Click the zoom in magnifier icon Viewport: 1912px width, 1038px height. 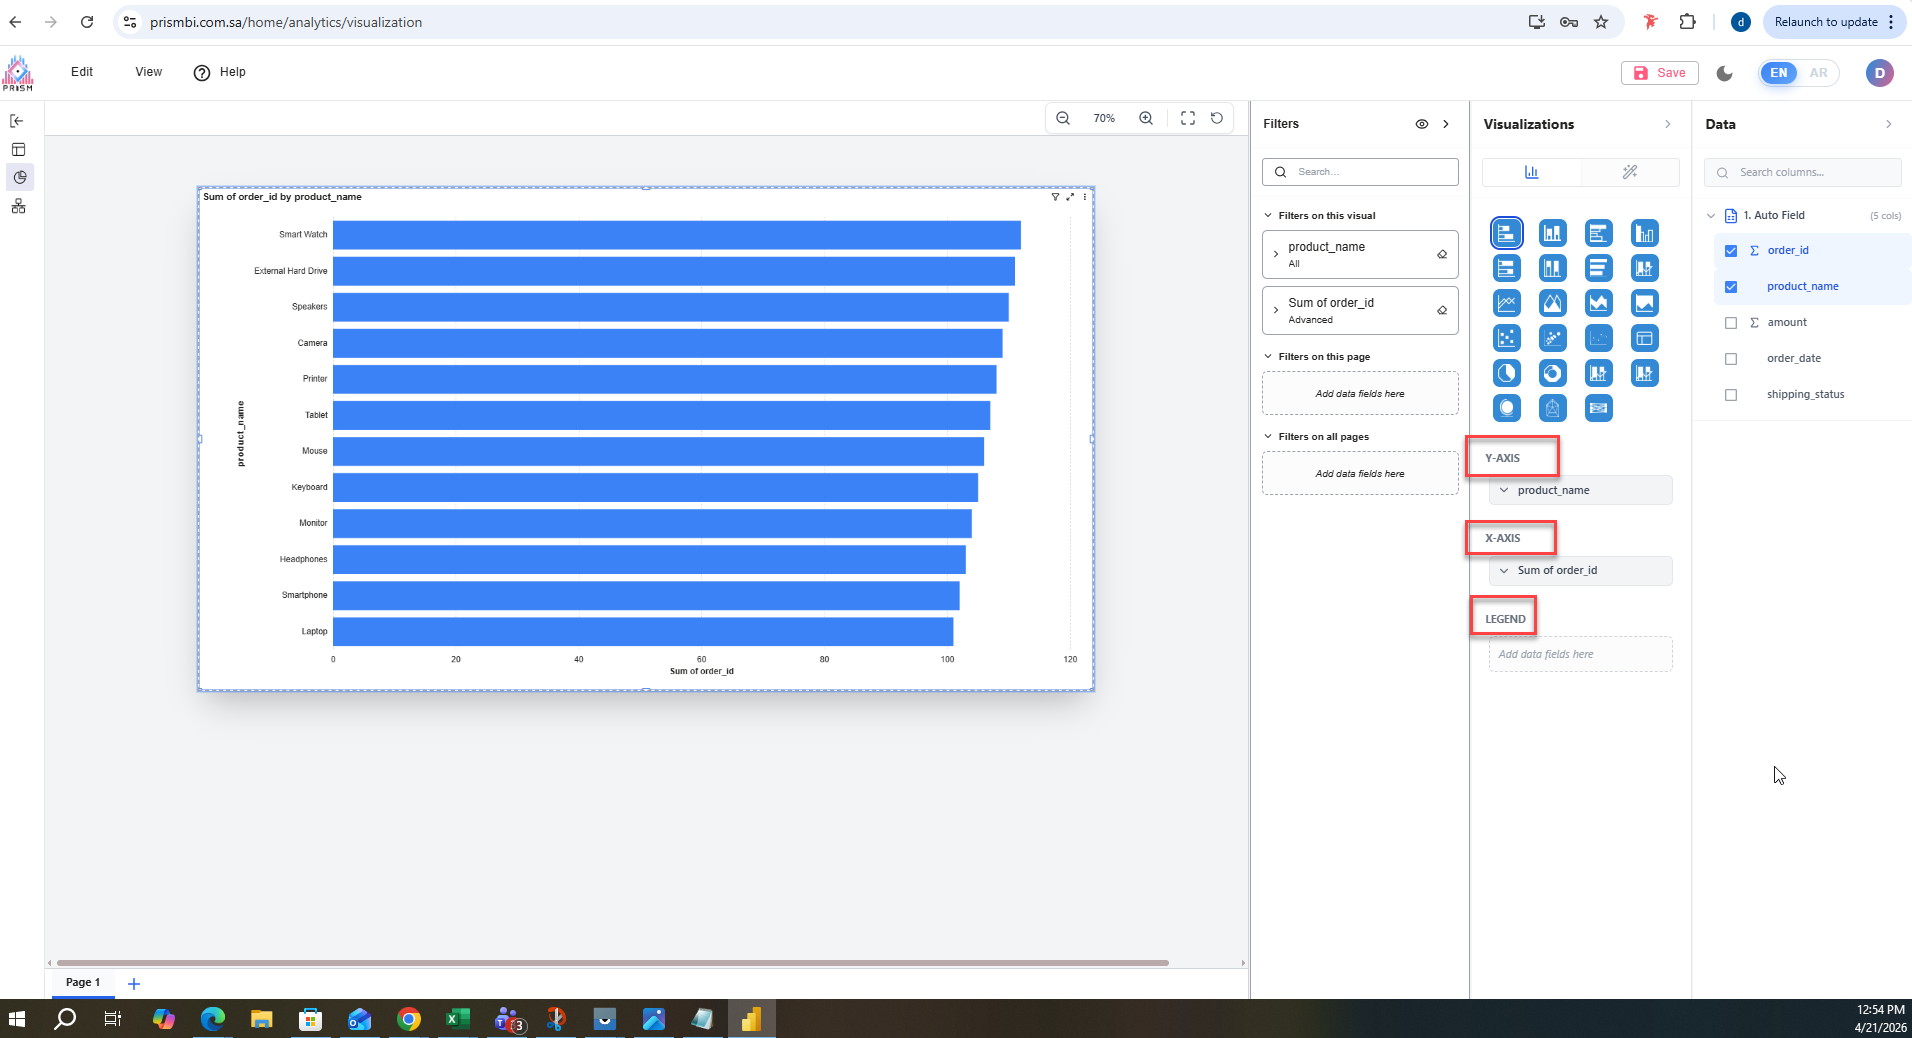(x=1146, y=118)
